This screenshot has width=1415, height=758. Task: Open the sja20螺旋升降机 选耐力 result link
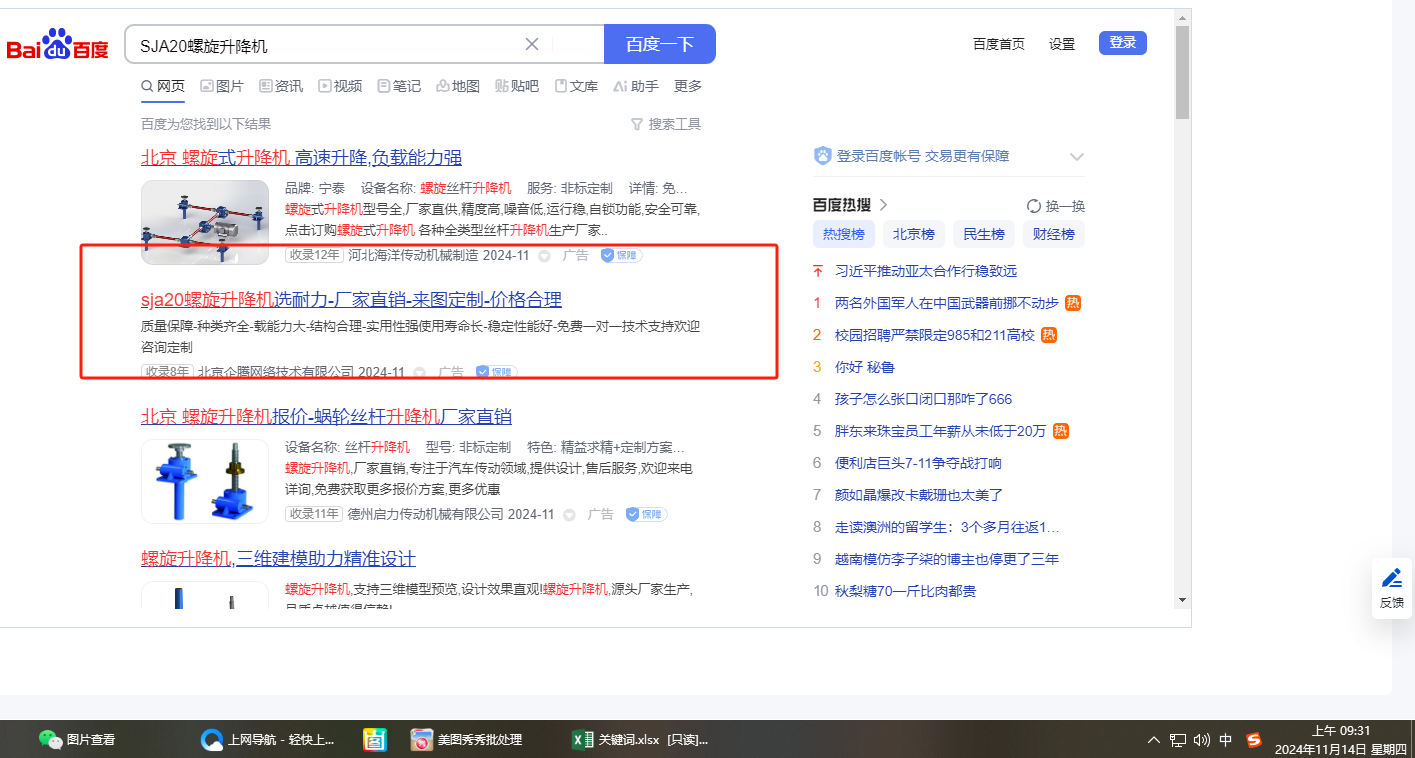(351, 299)
